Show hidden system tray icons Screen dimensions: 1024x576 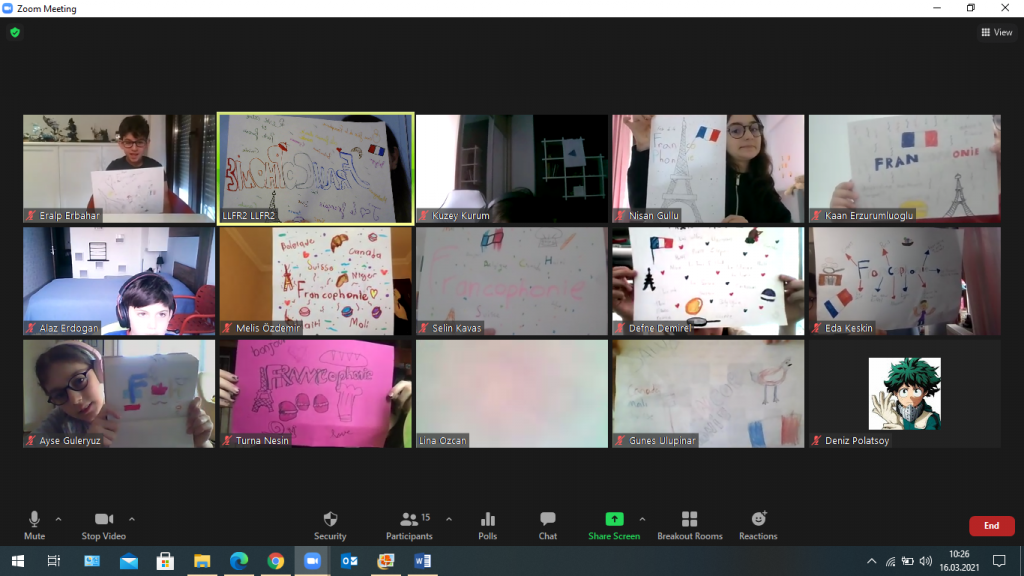(x=872, y=561)
